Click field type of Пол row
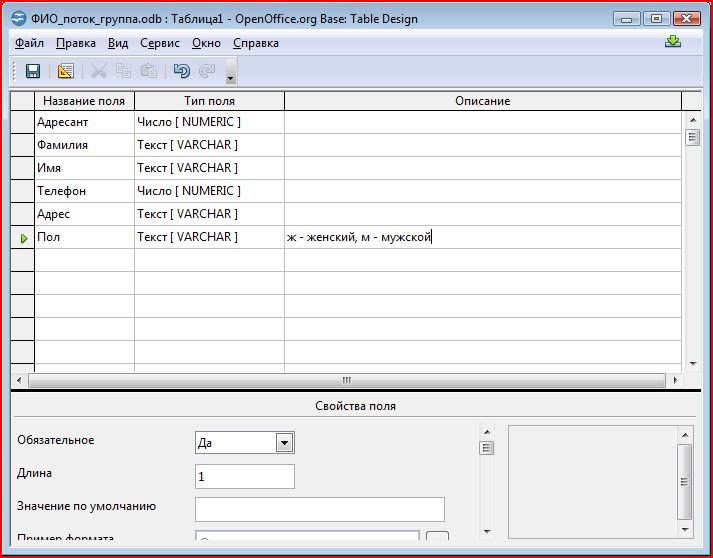This screenshot has height=558, width=713. 209,237
